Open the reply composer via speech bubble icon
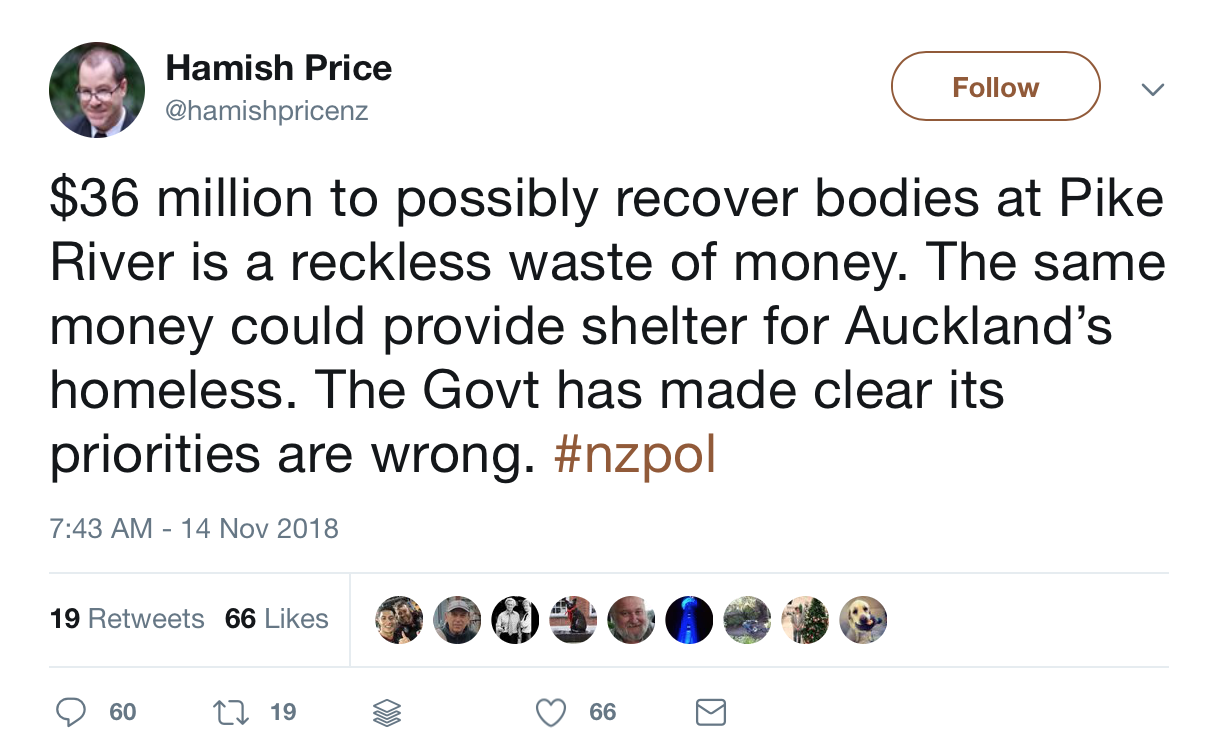1222x748 pixels. pos(71,712)
